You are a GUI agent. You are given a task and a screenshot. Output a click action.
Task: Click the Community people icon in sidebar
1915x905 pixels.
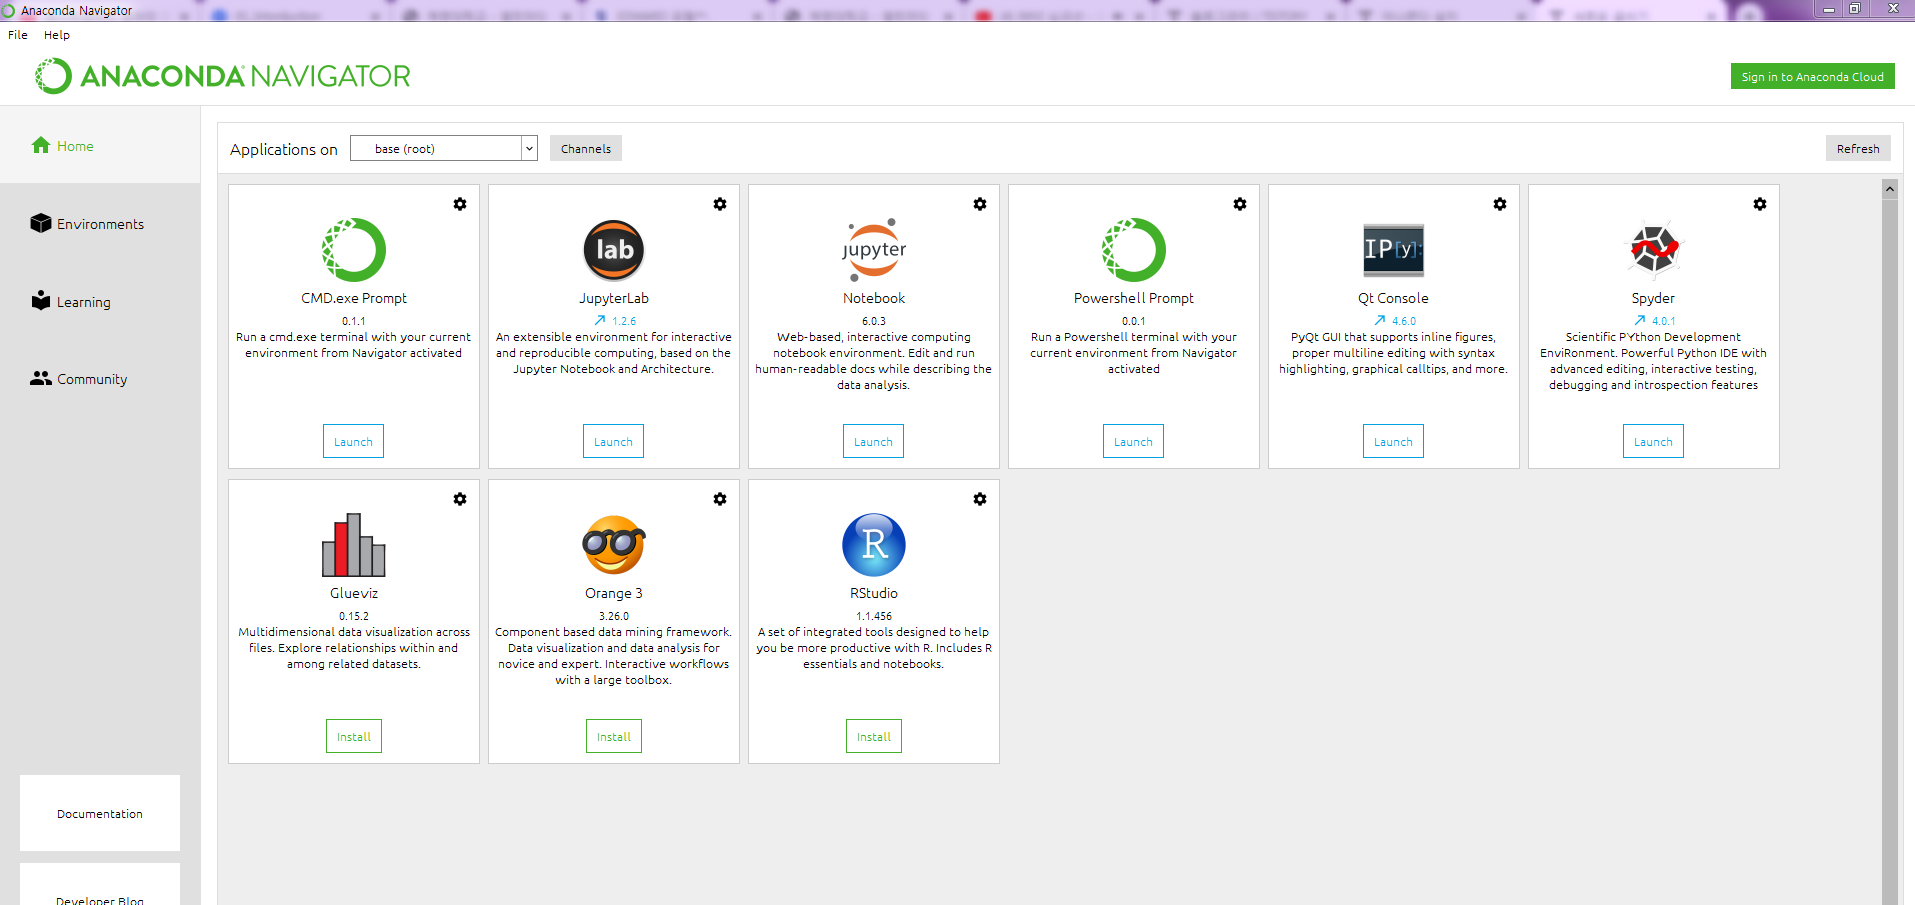(x=41, y=378)
